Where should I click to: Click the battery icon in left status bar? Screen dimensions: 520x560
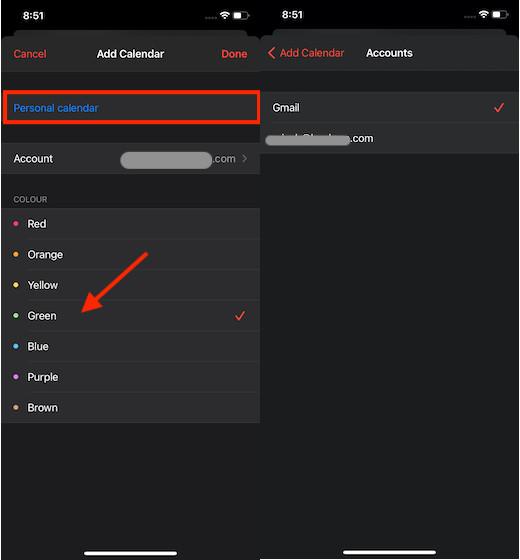tap(241, 16)
